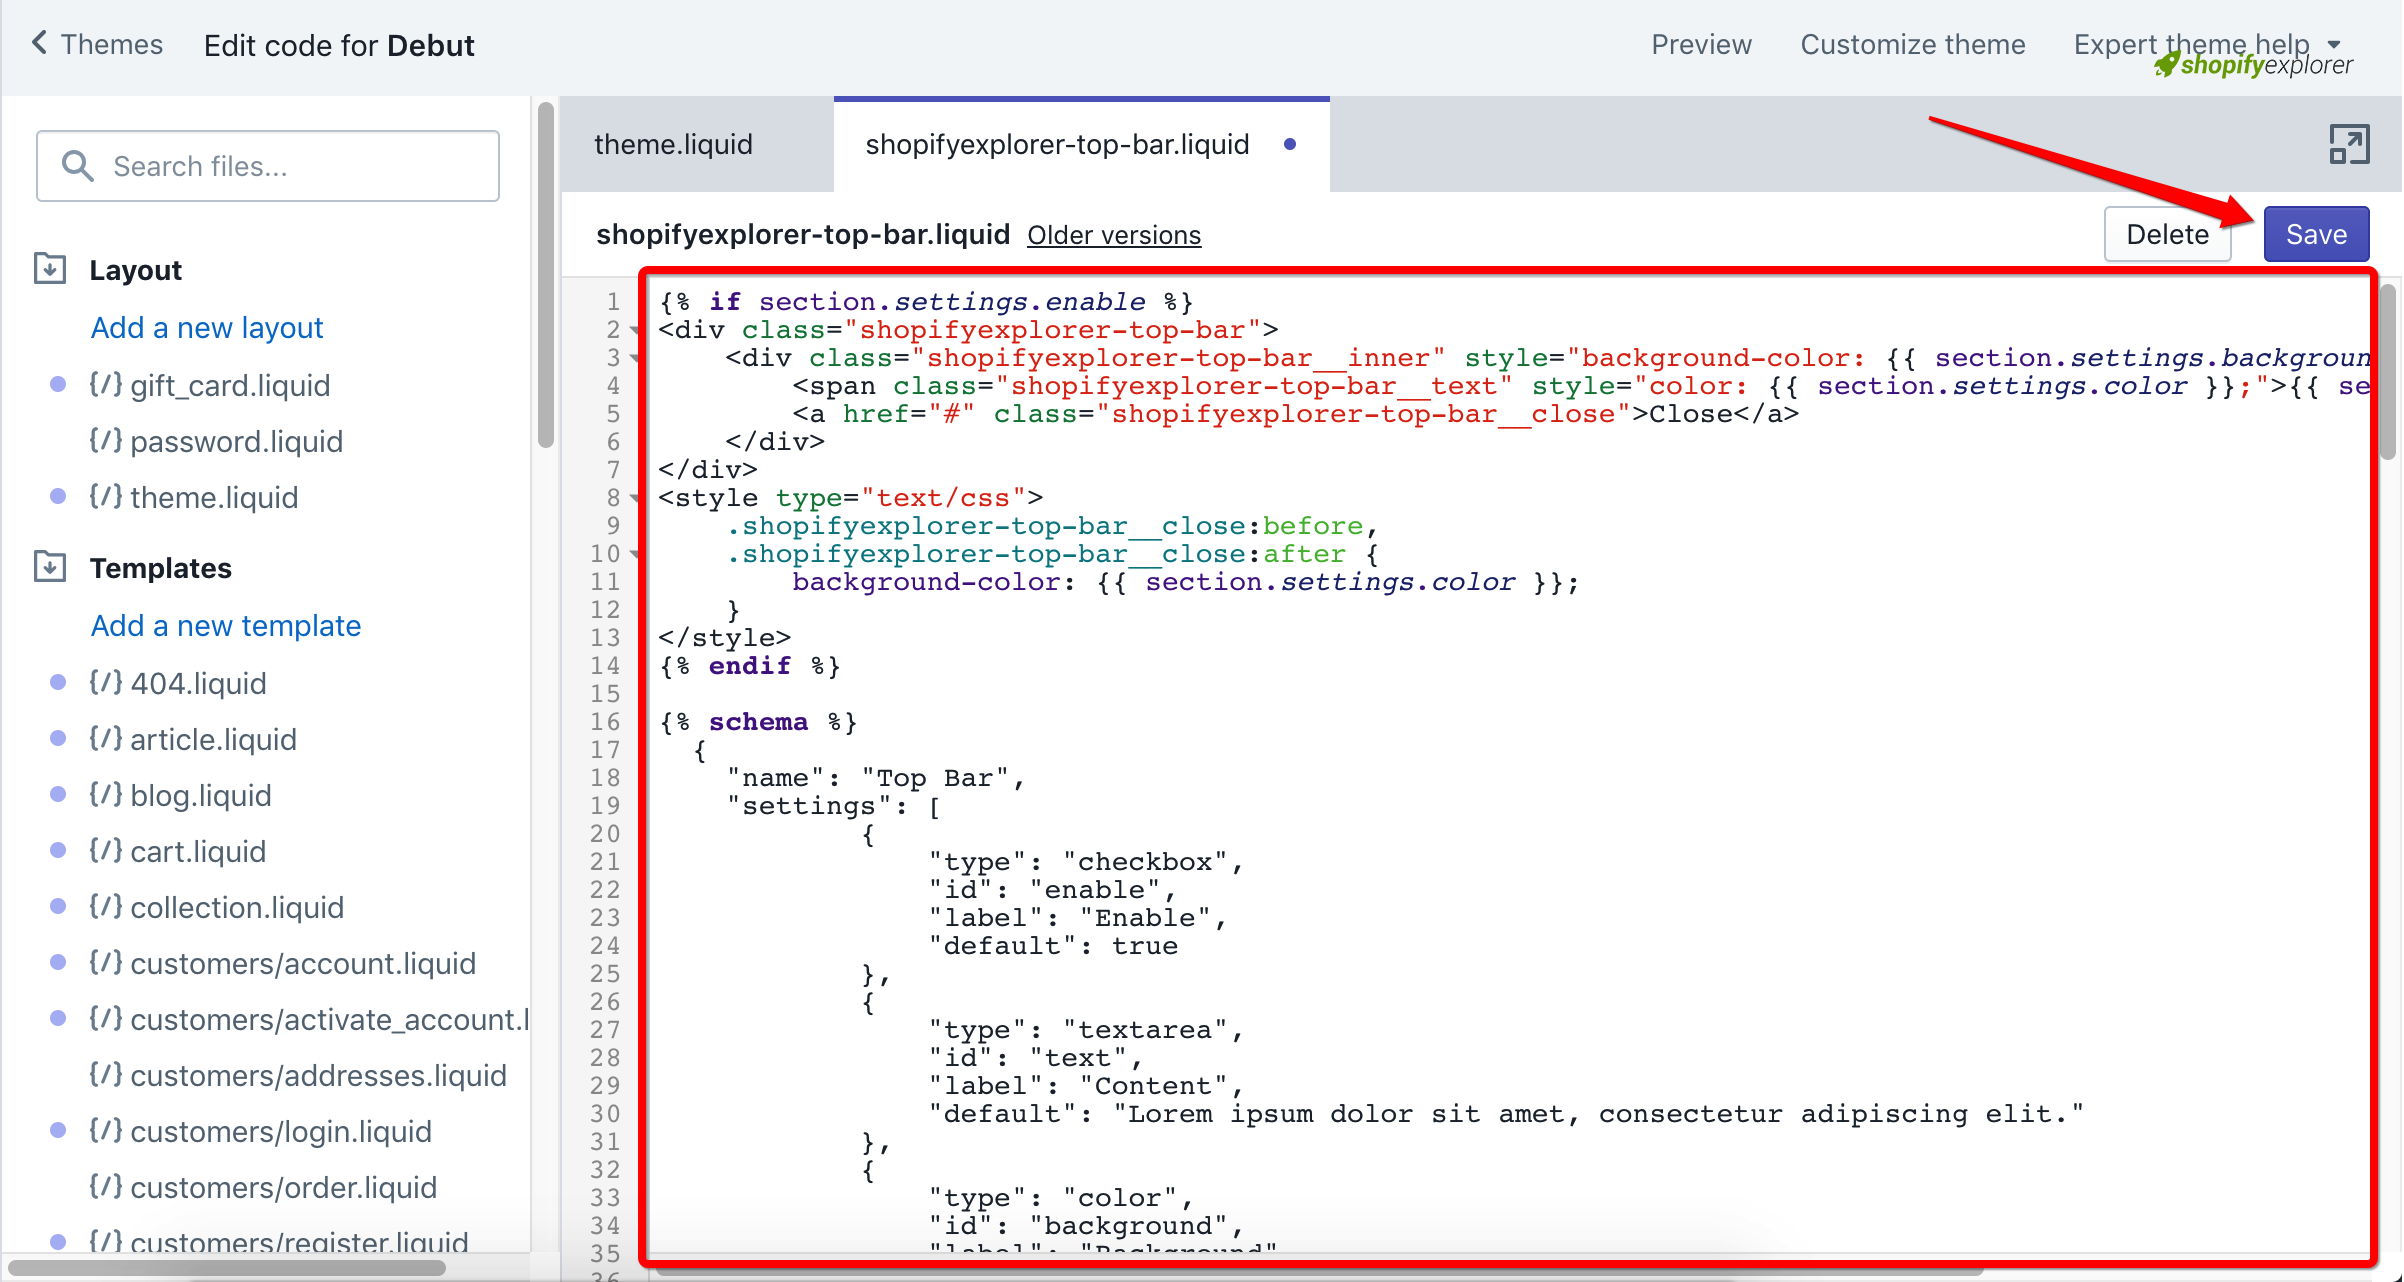
Task: Open Customize theme
Action: pyautogui.click(x=1912, y=45)
